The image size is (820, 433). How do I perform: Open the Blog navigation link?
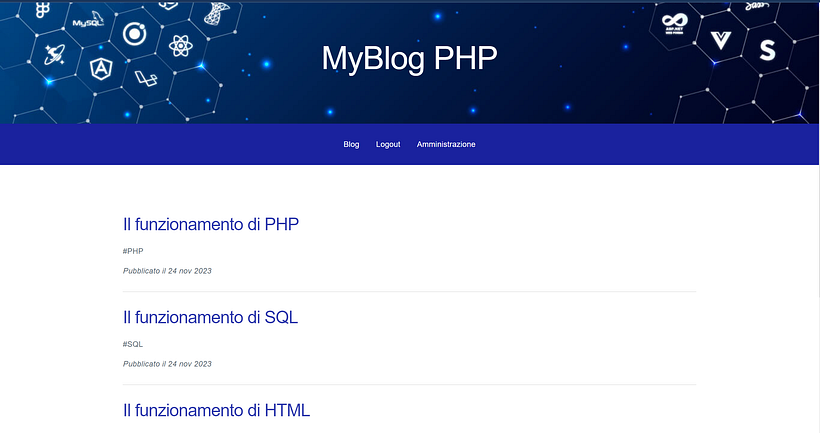coord(351,144)
